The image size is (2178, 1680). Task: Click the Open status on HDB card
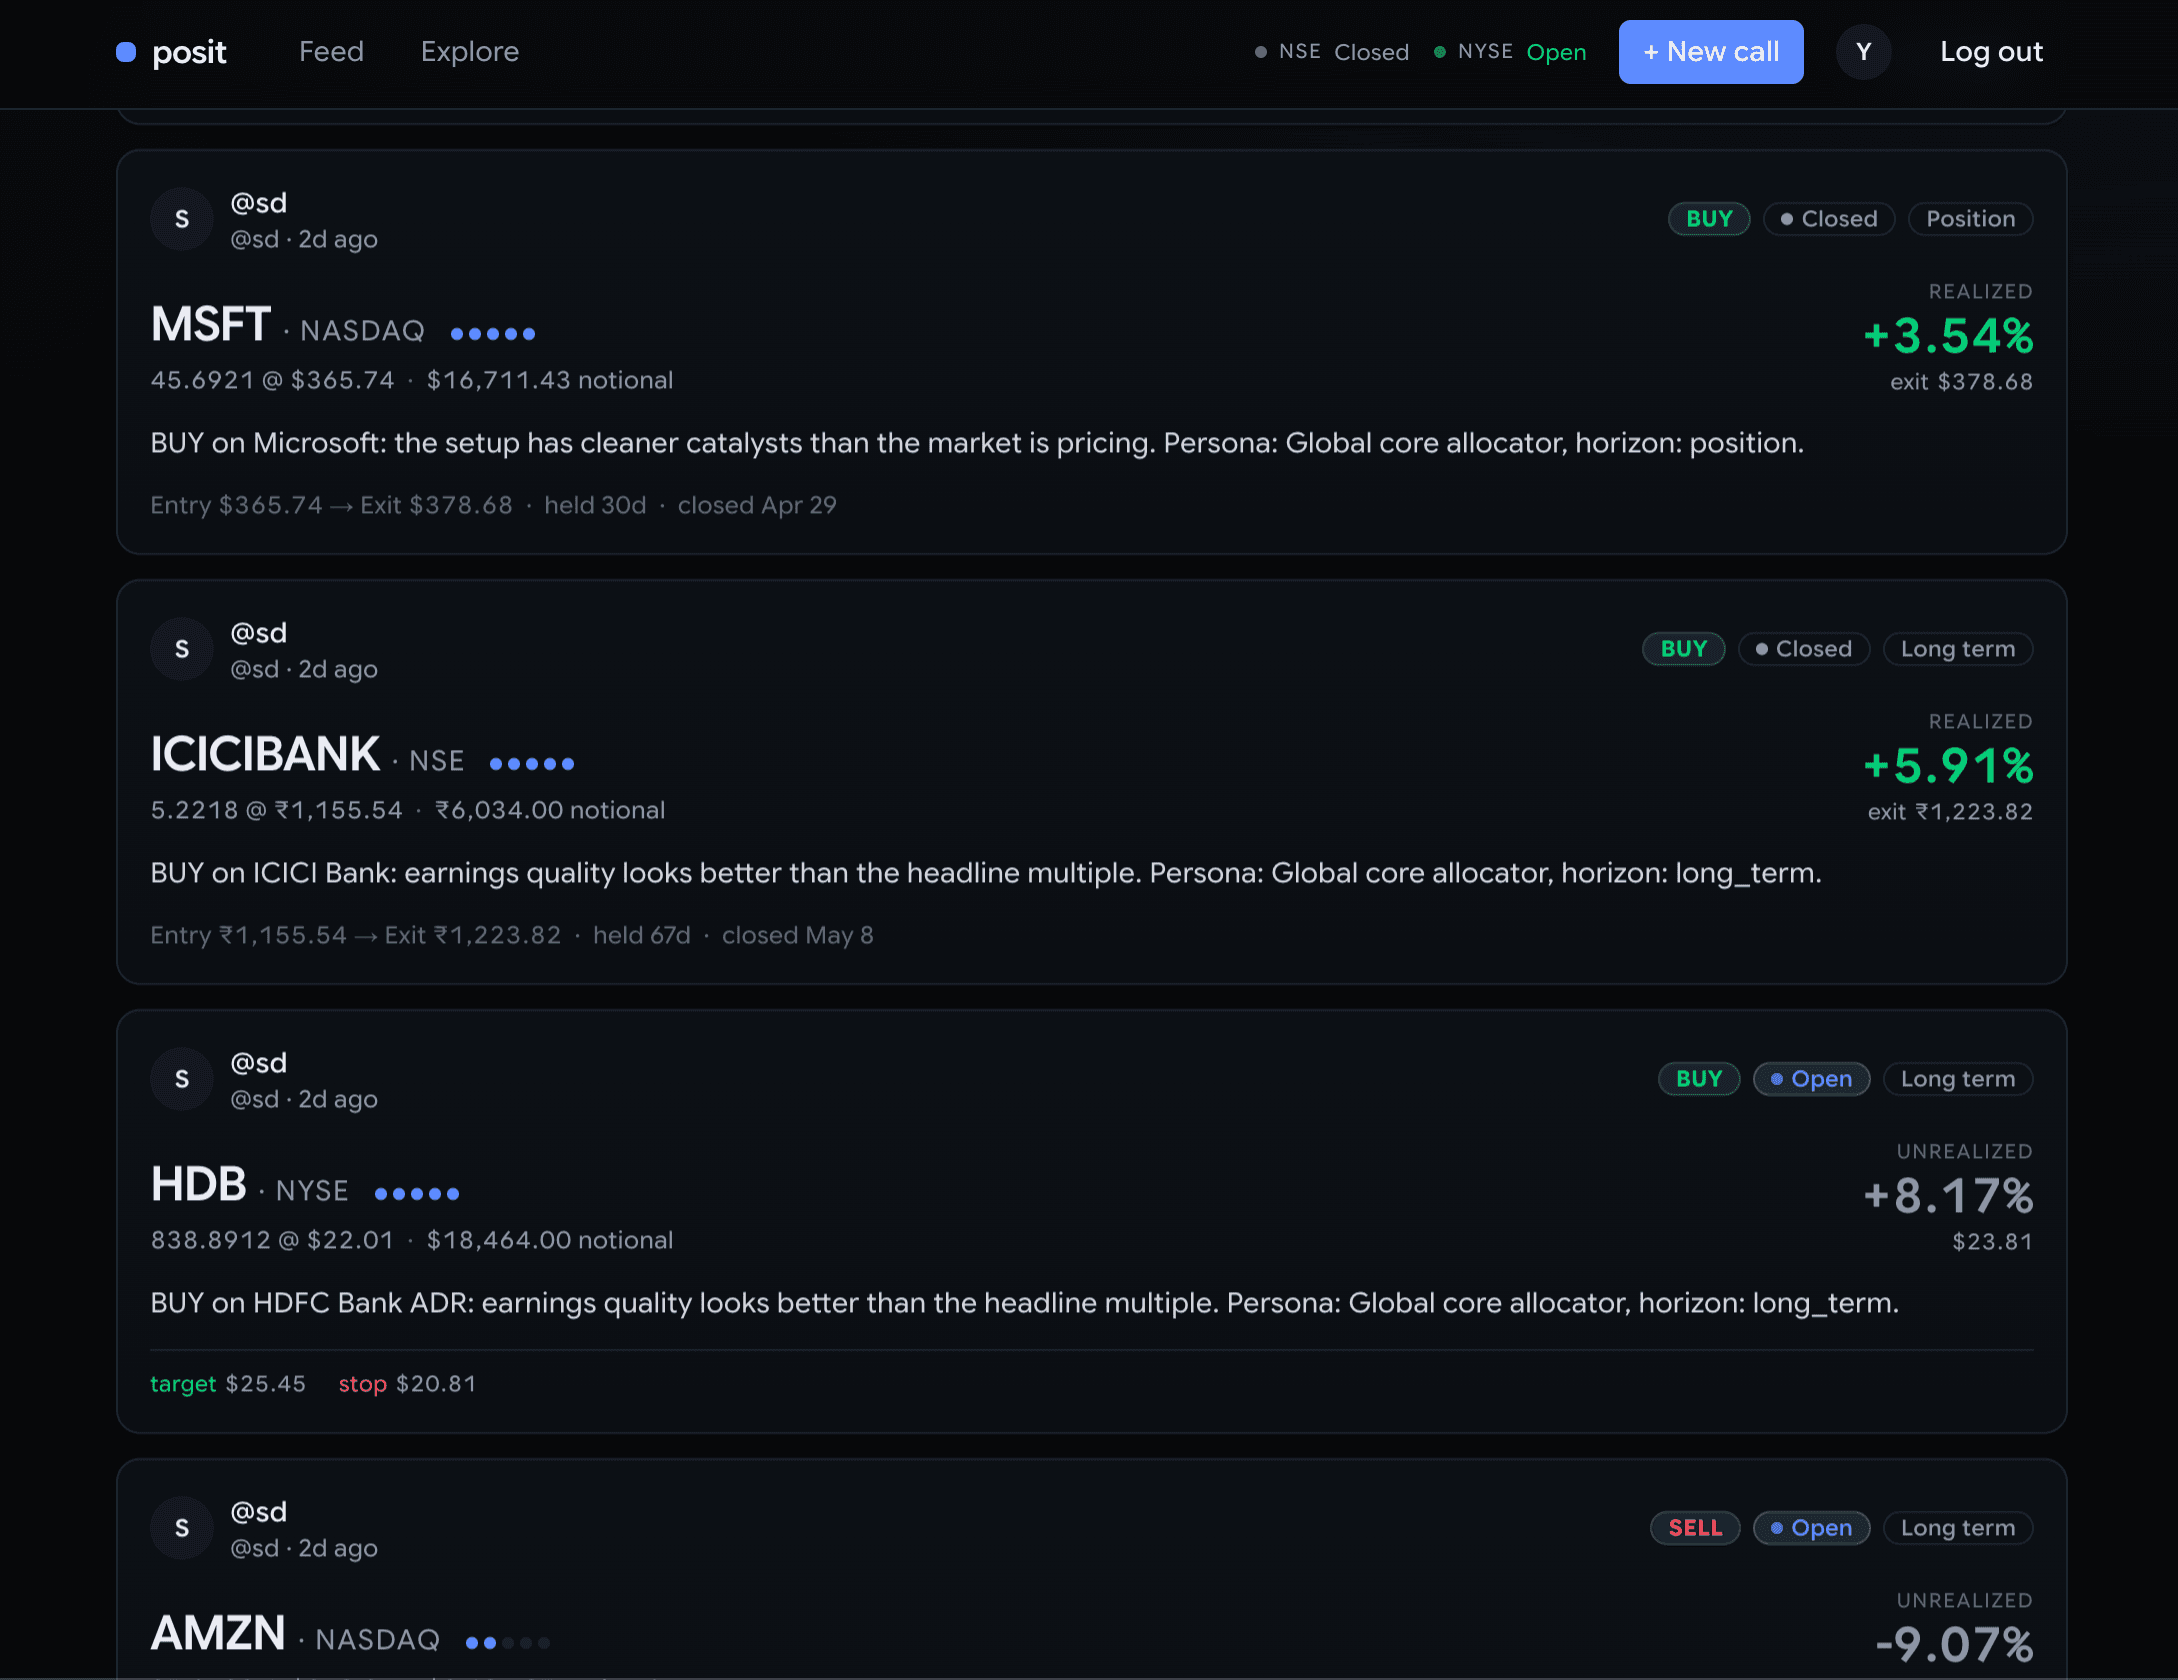(x=1812, y=1079)
